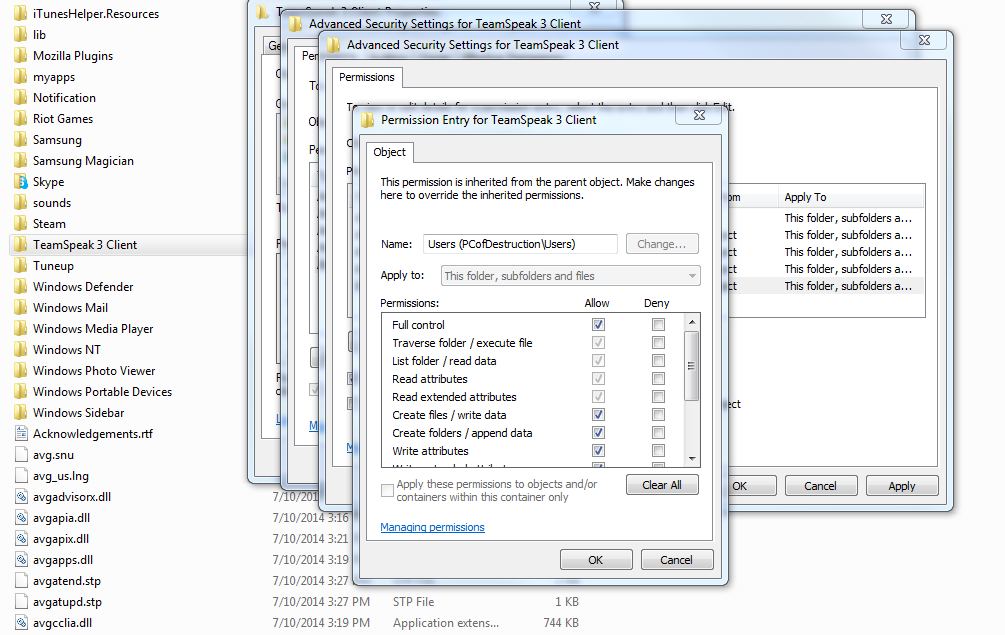The width and height of the screenshot is (1005, 635).
Task: Check Deny for Read attributes
Action: click(658, 379)
